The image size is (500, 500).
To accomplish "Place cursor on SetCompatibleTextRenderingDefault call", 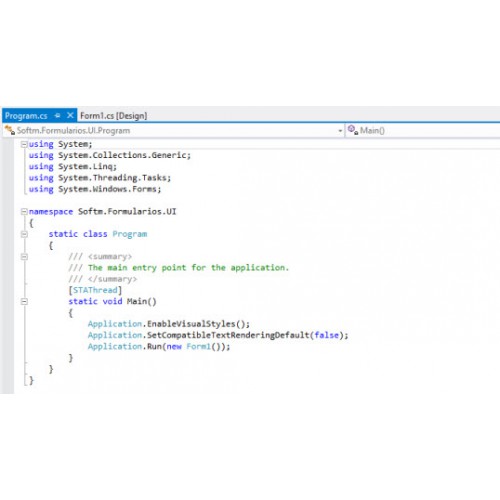I will click(x=228, y=335).
